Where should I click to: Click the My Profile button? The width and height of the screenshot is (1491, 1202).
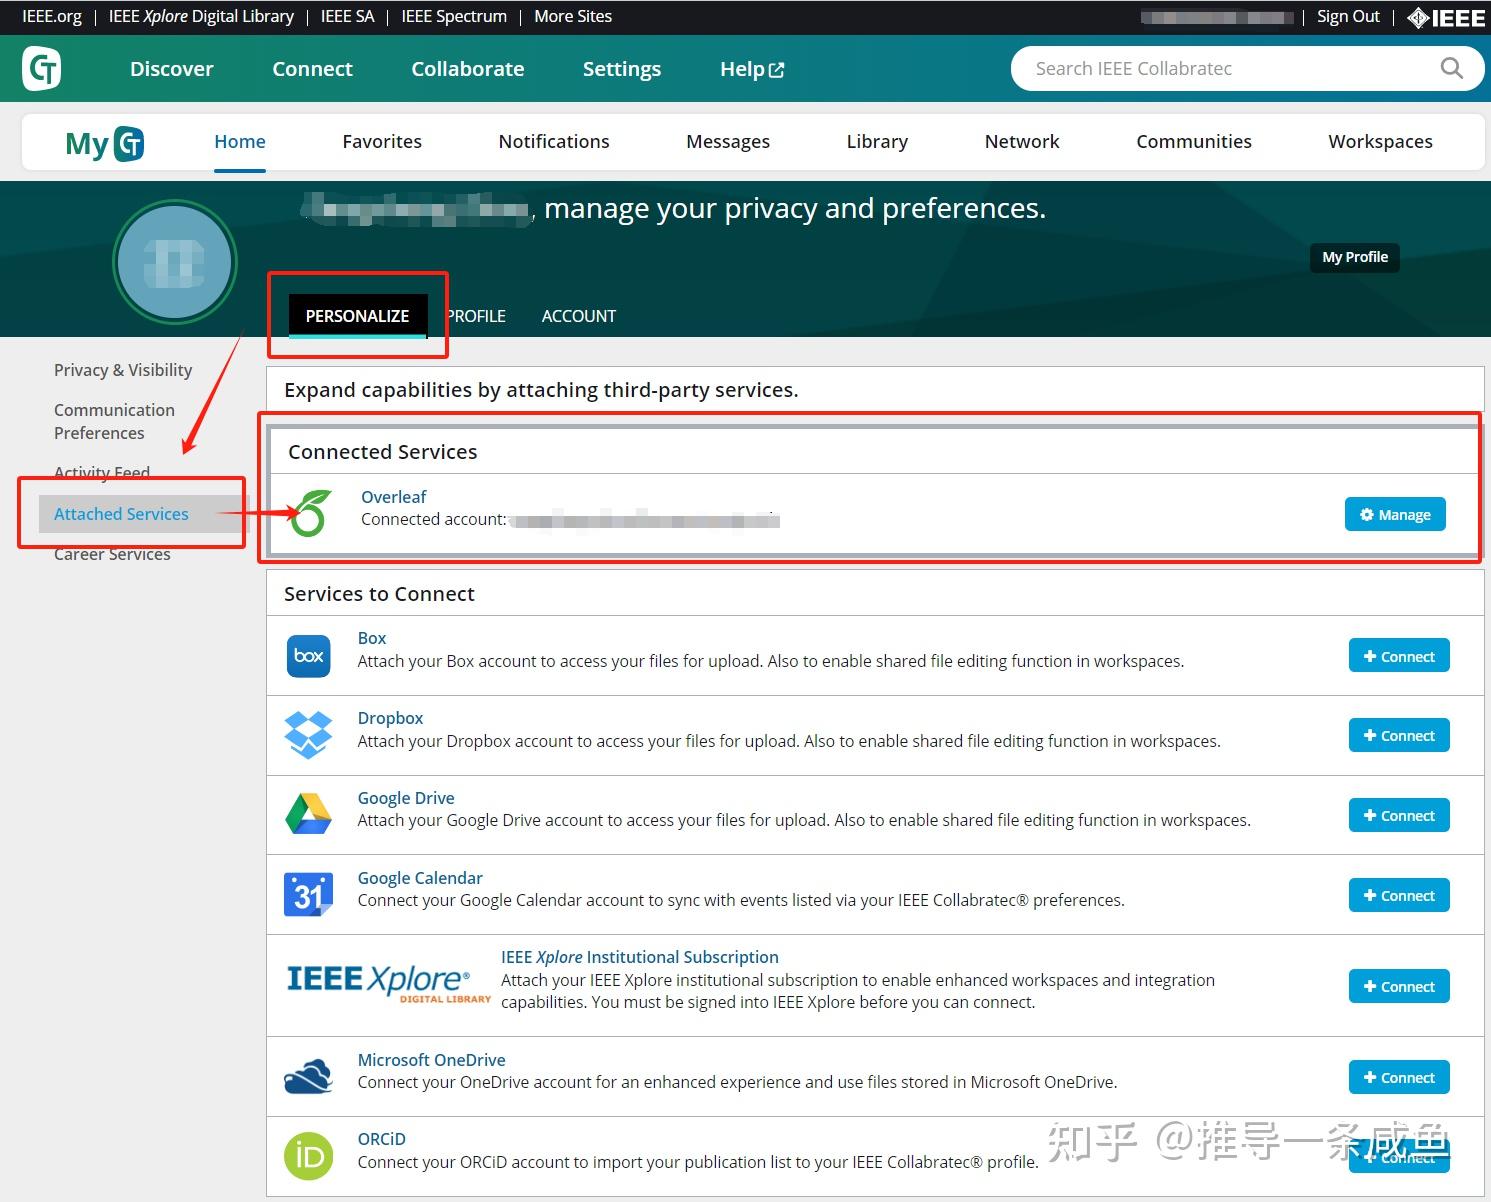[1355, 257]
